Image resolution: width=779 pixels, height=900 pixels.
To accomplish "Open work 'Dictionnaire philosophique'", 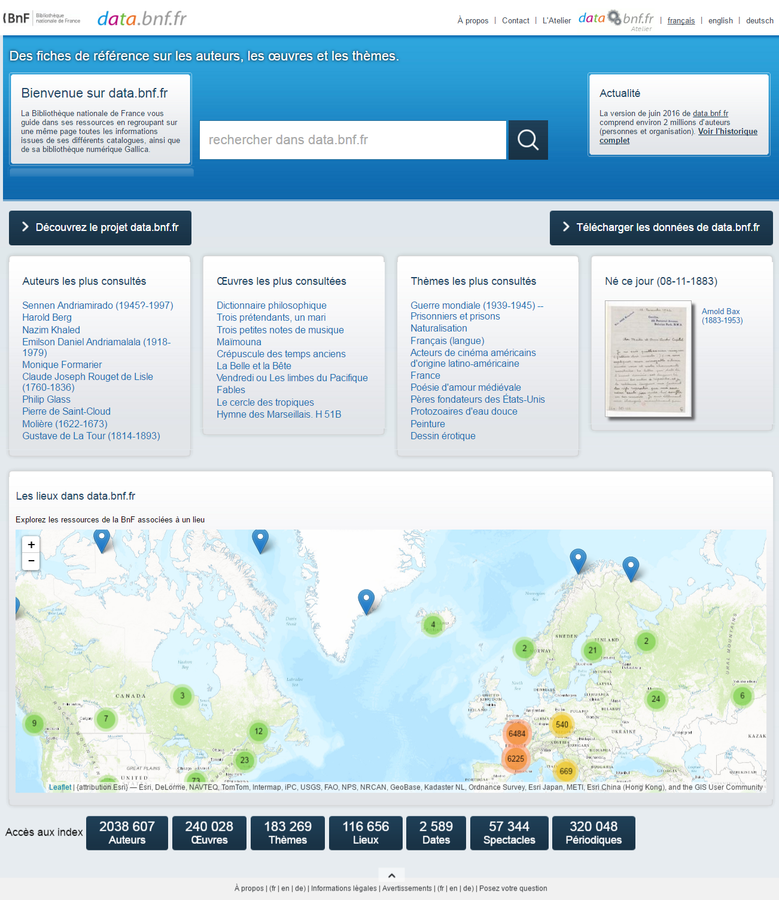I will tap(272, 305).
